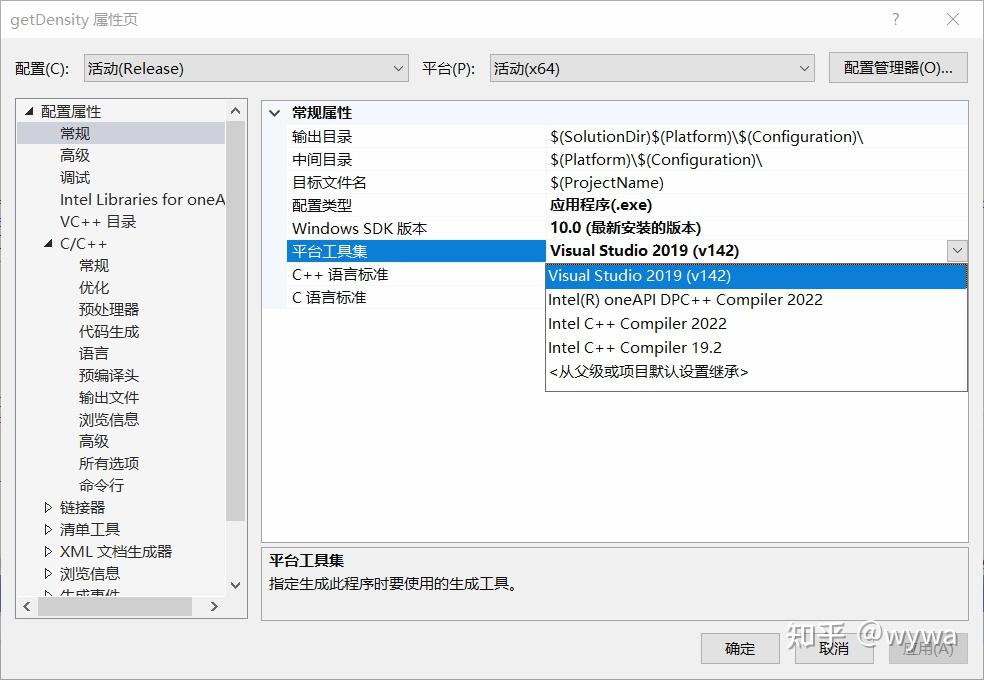The image size is (984, 680).
Task: Click the 确定 button
Action: (x=739, y=648)
